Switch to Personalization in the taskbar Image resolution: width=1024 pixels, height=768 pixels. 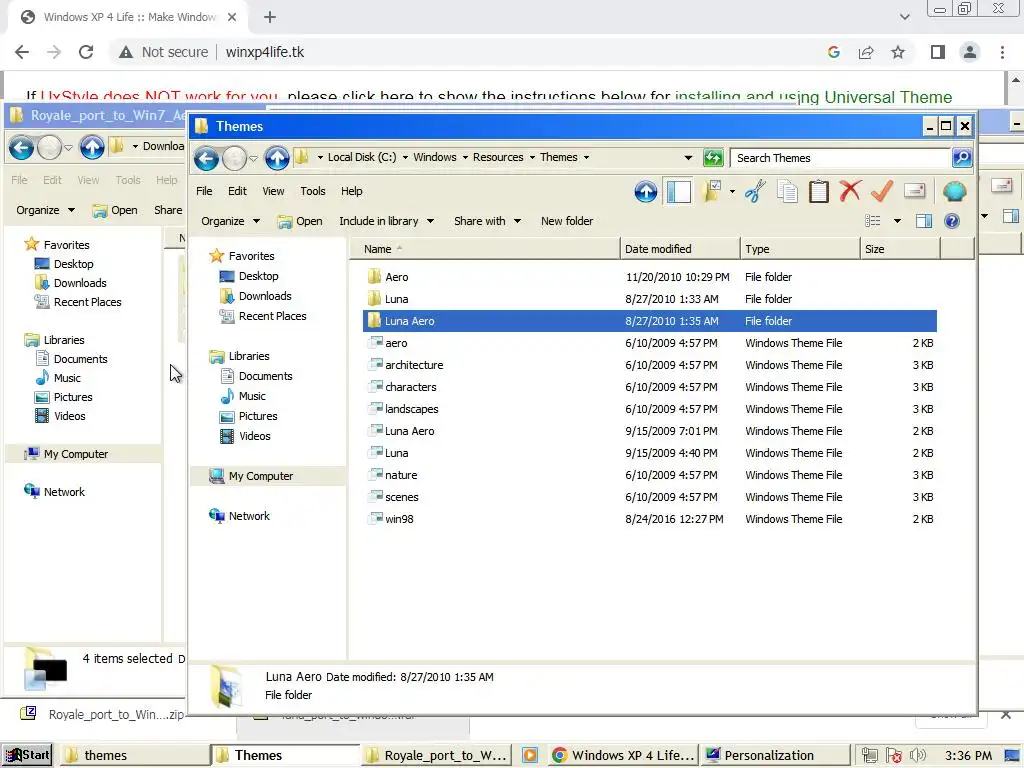775,756
